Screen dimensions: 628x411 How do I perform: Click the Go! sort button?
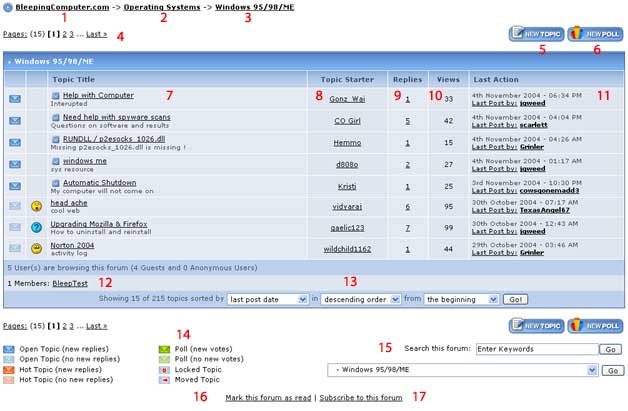click(515, 299)
